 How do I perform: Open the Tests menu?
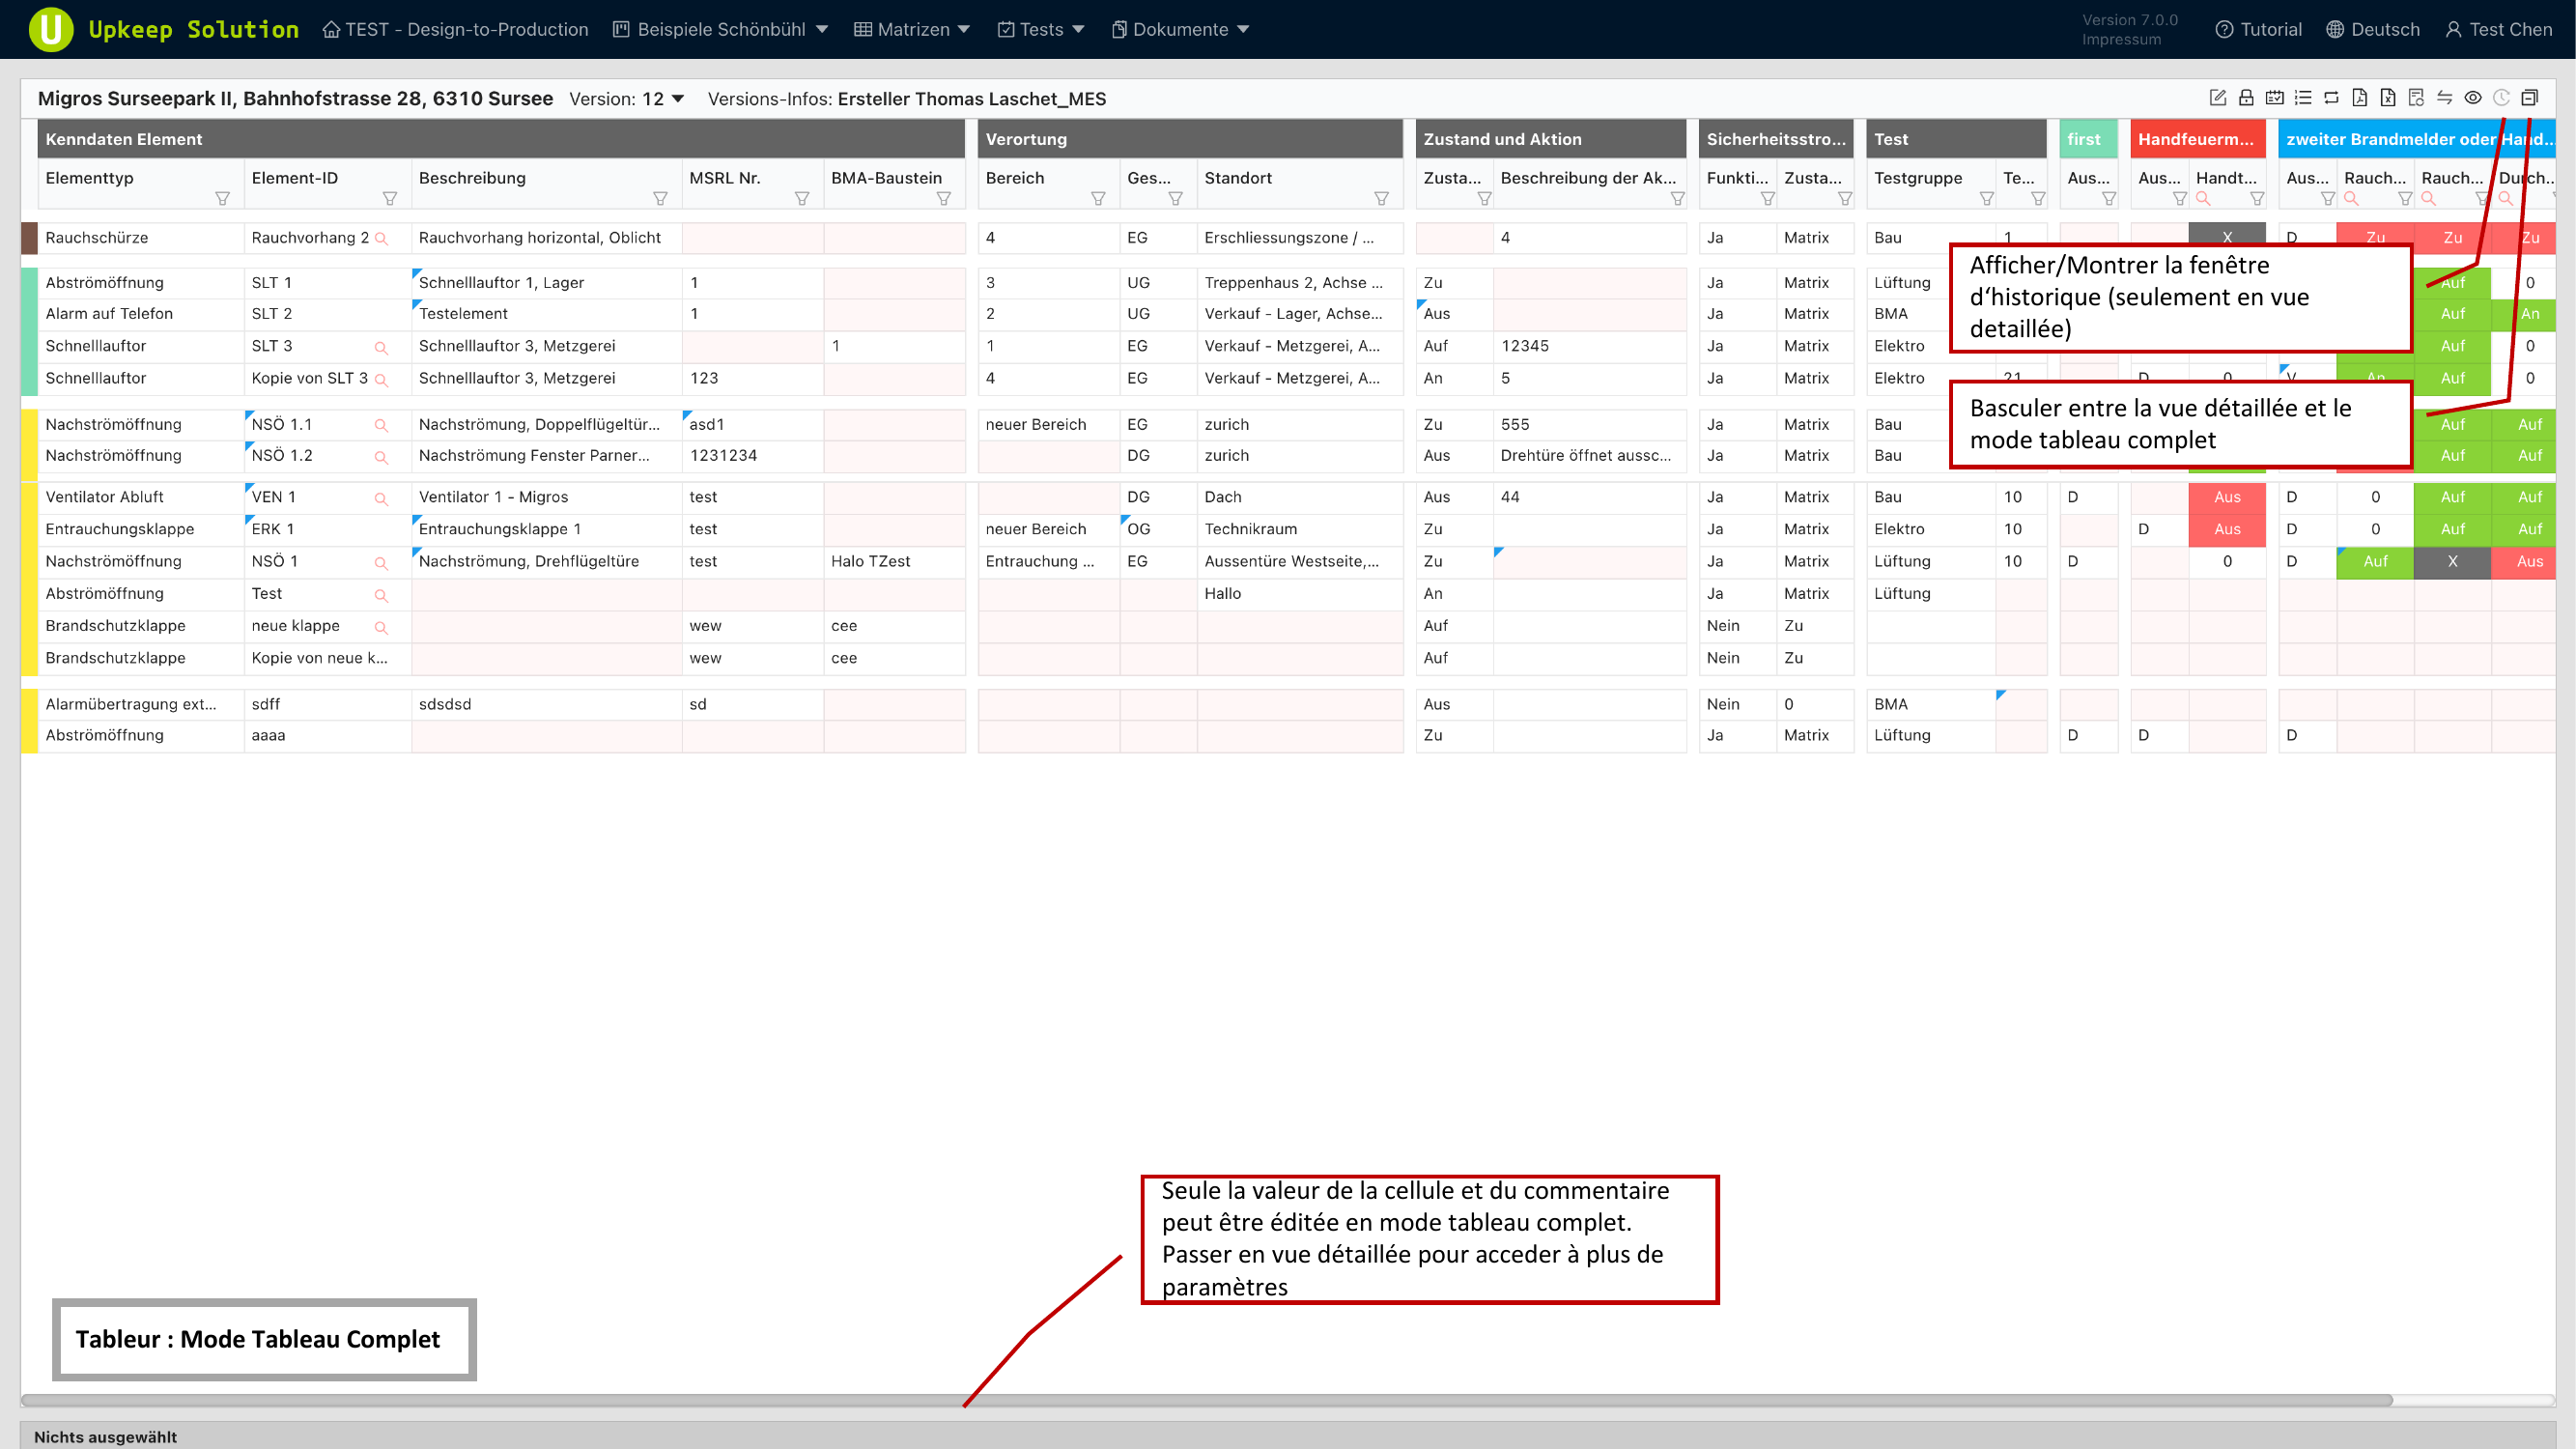click(x=1041, y=29)
